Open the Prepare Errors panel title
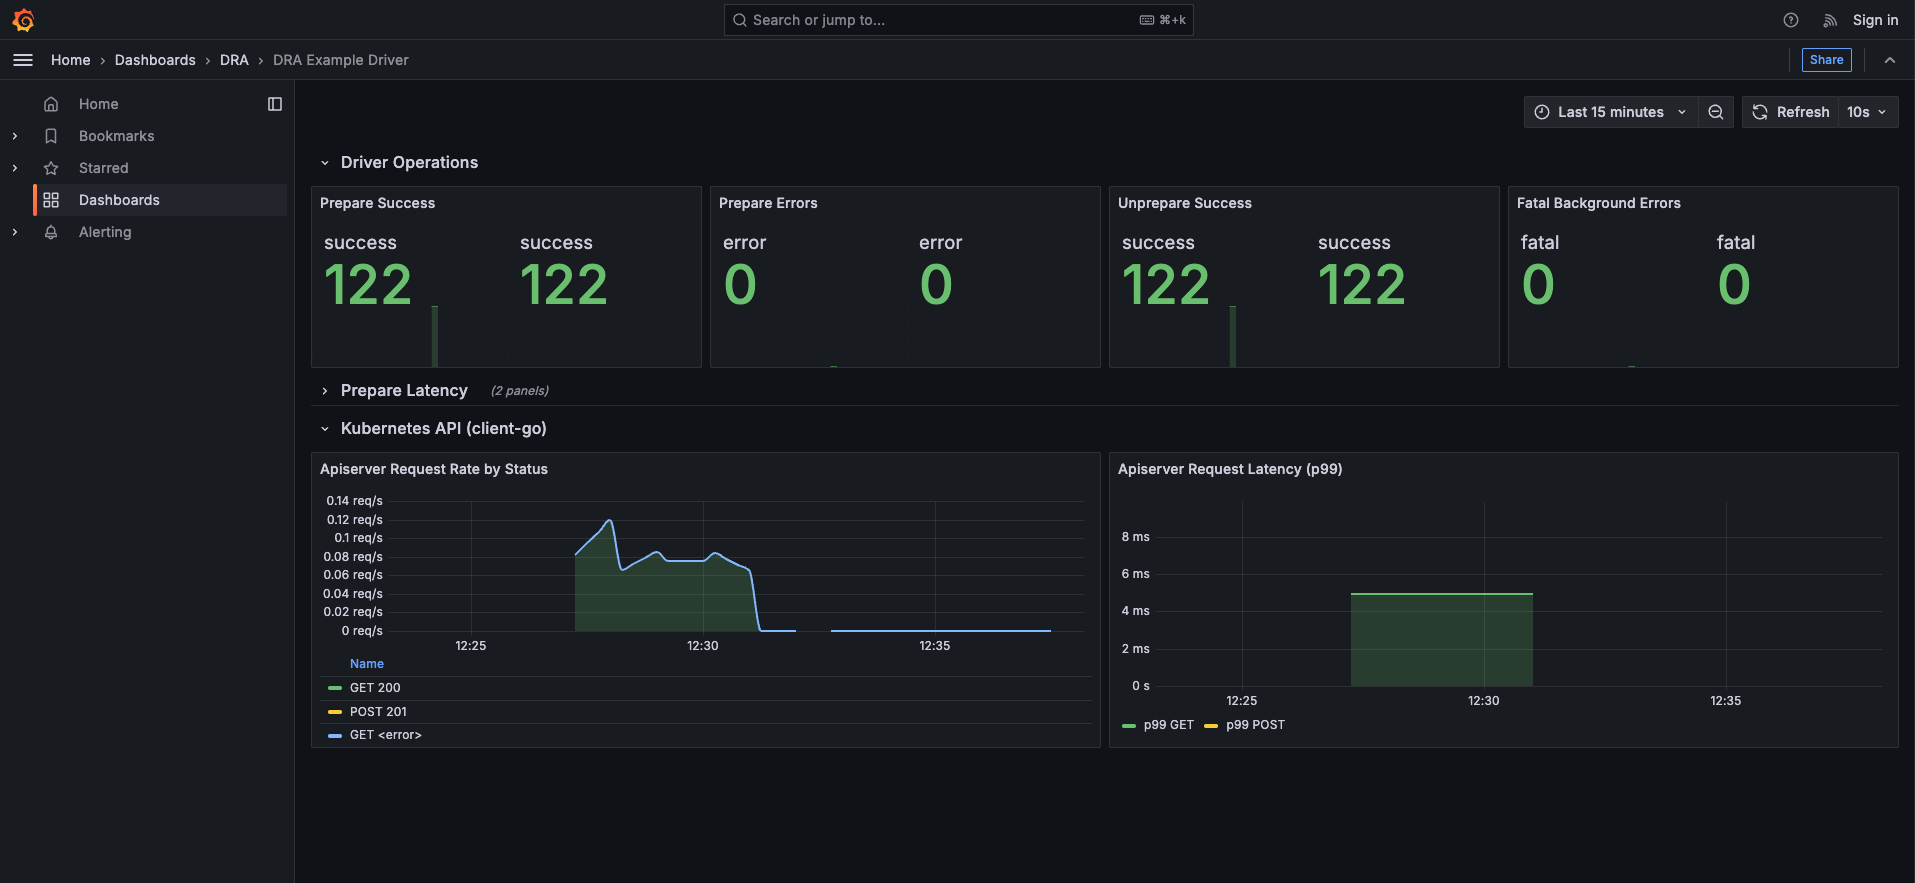1915x883 pixels. (x=768, y=203)
